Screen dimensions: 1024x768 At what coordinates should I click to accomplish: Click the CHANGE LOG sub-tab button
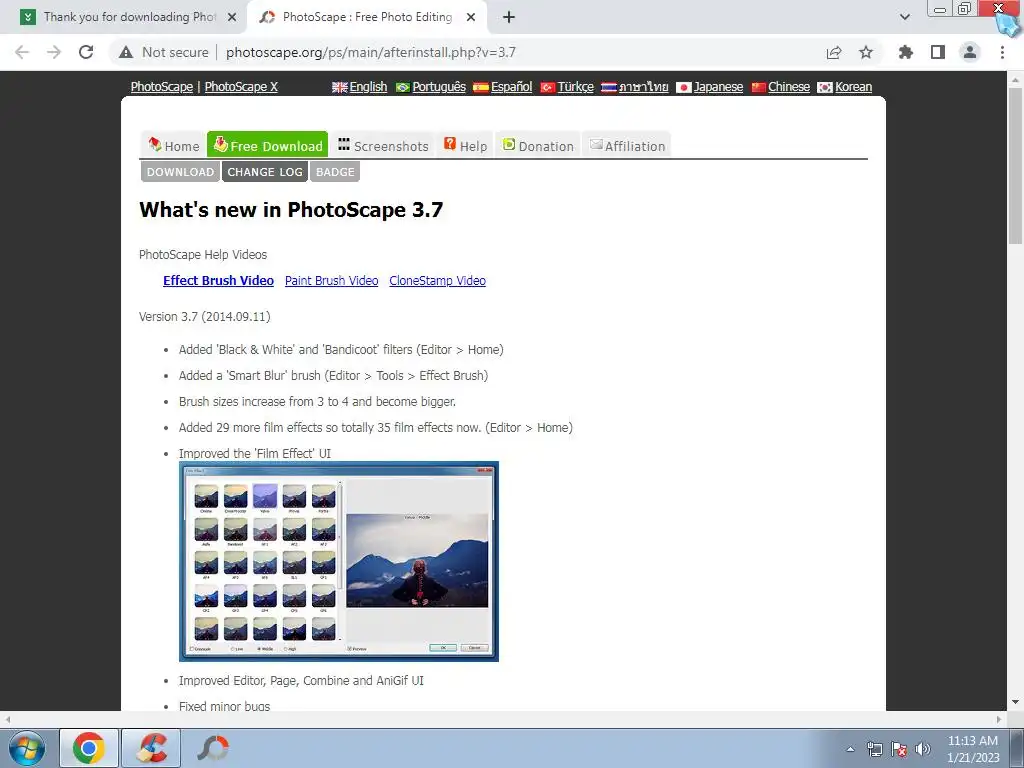(265, 172)
